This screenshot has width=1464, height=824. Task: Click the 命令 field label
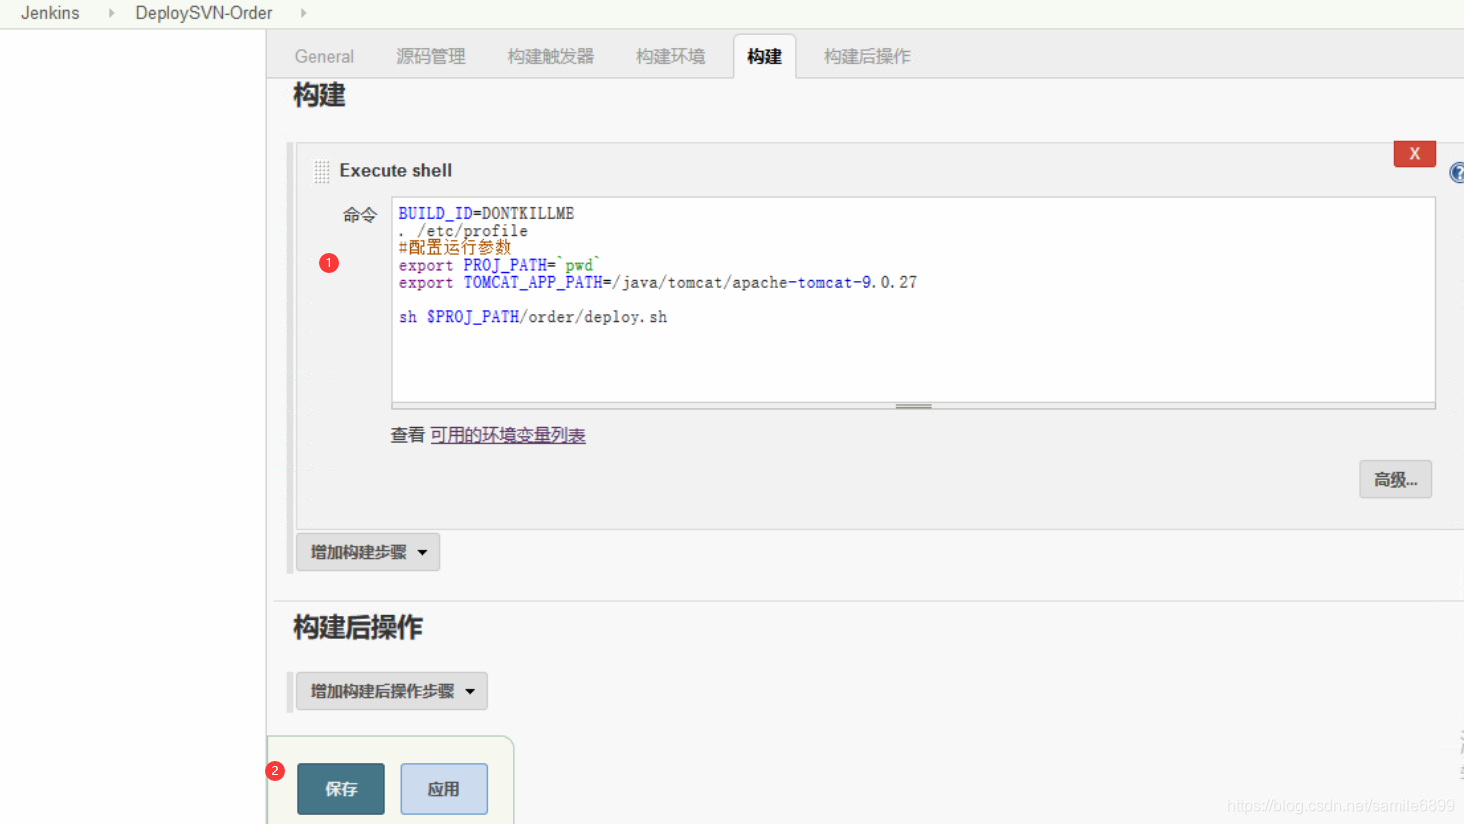click(360, 215)
